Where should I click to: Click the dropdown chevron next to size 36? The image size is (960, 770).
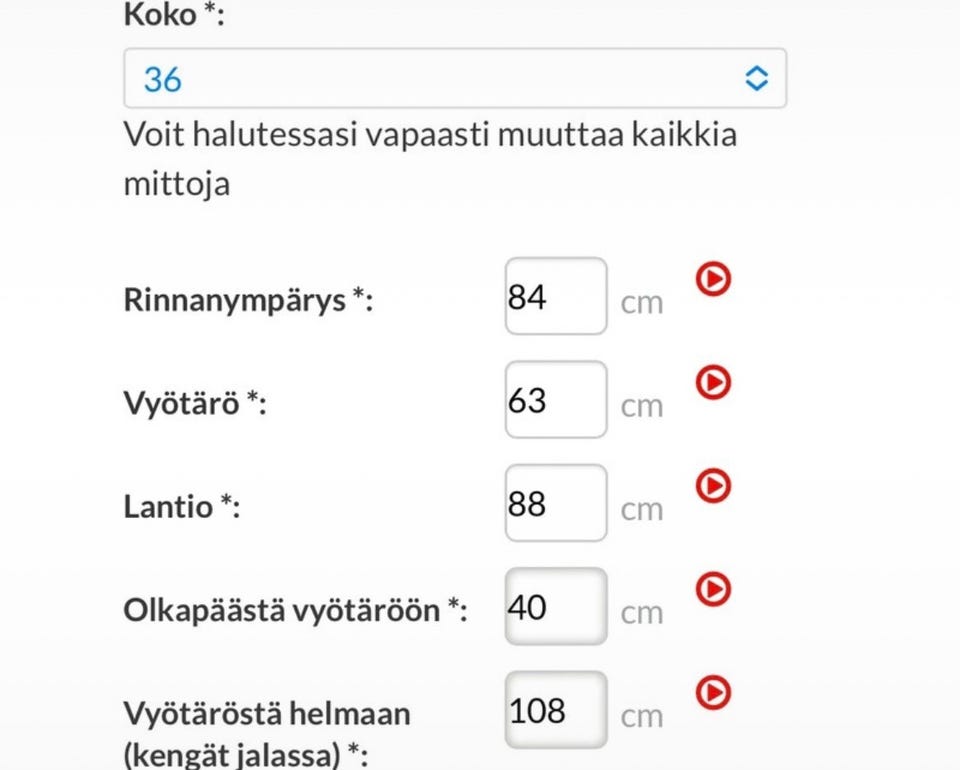click(x=757, y=78)
